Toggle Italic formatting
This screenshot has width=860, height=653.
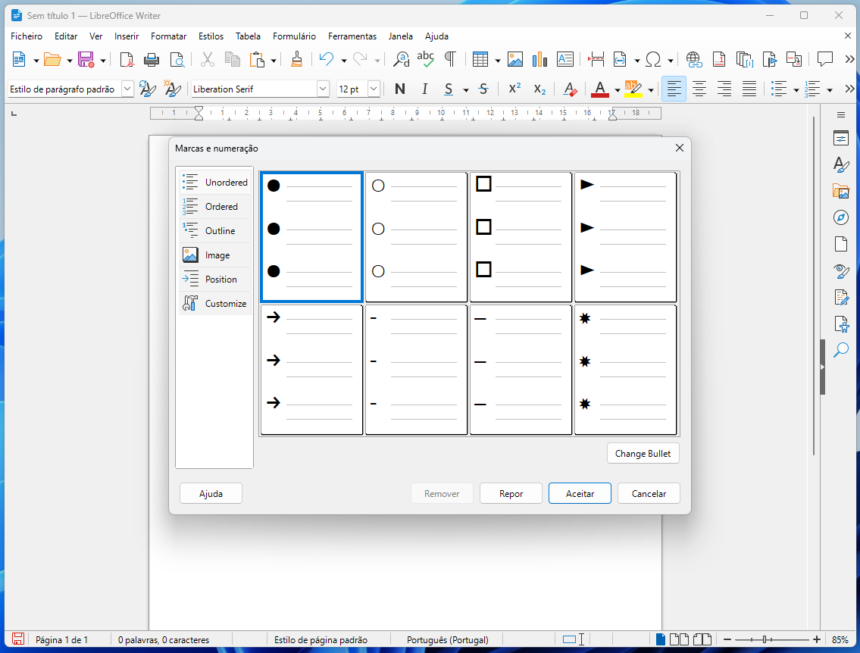[x=425, y=89]
